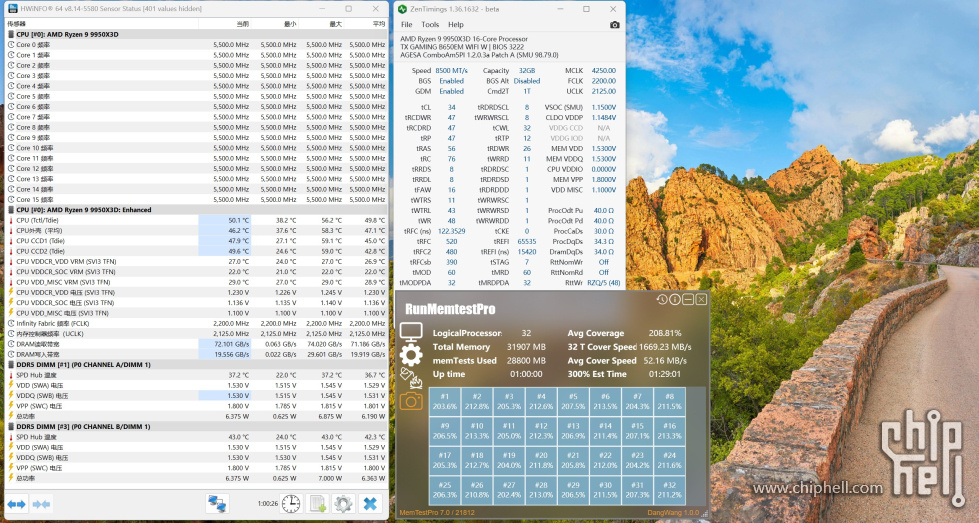Click the 最小 column header in HWiNFO
Screen dimensions: 979x523
tap(275, 24)
